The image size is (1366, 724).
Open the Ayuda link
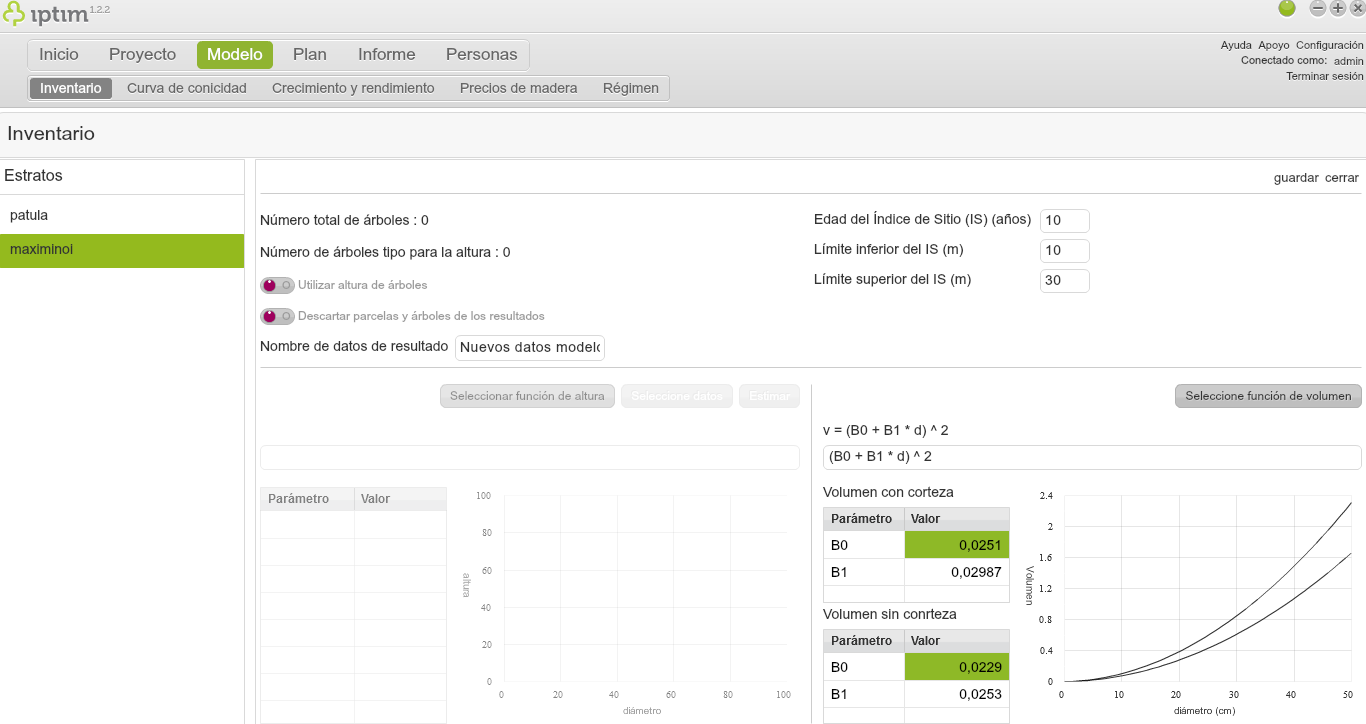point(1236,44)
